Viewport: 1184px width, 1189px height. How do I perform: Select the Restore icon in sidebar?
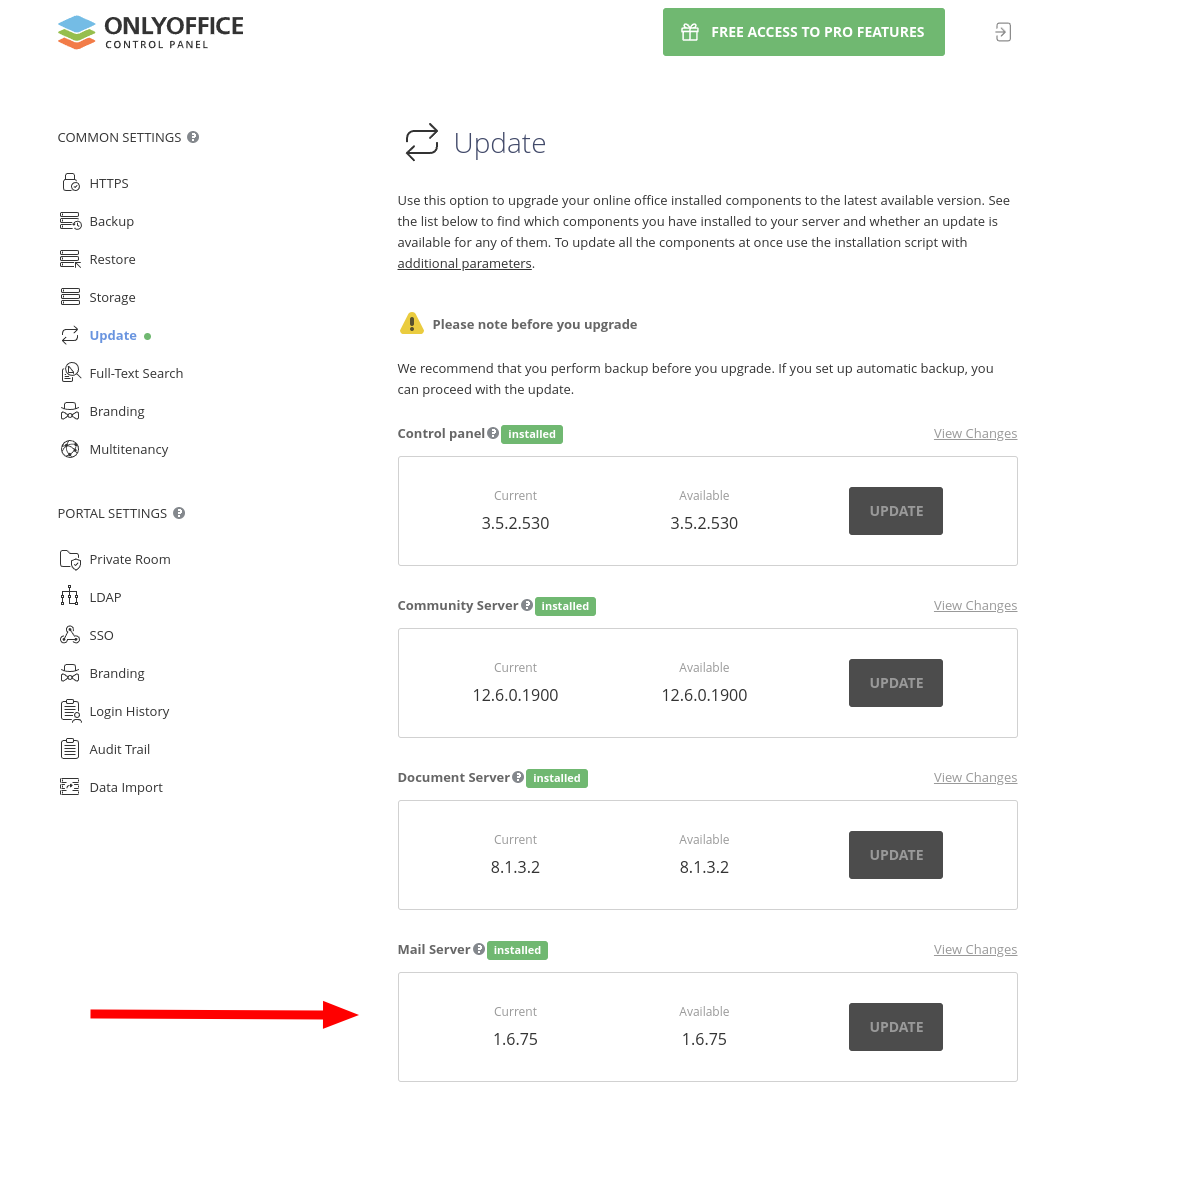click(x=70, y=259)
